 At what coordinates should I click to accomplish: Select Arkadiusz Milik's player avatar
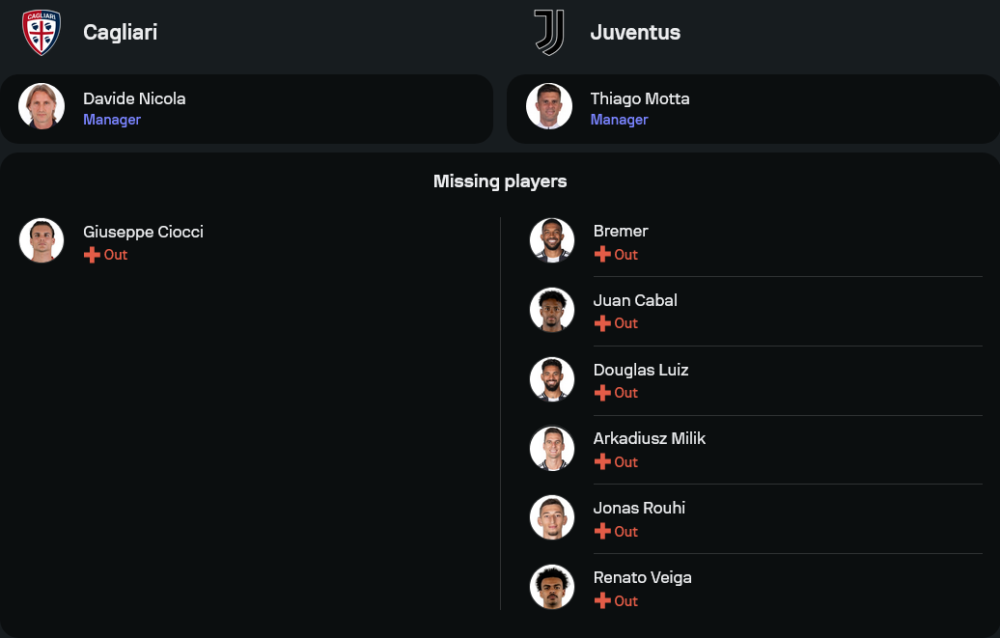552,449
